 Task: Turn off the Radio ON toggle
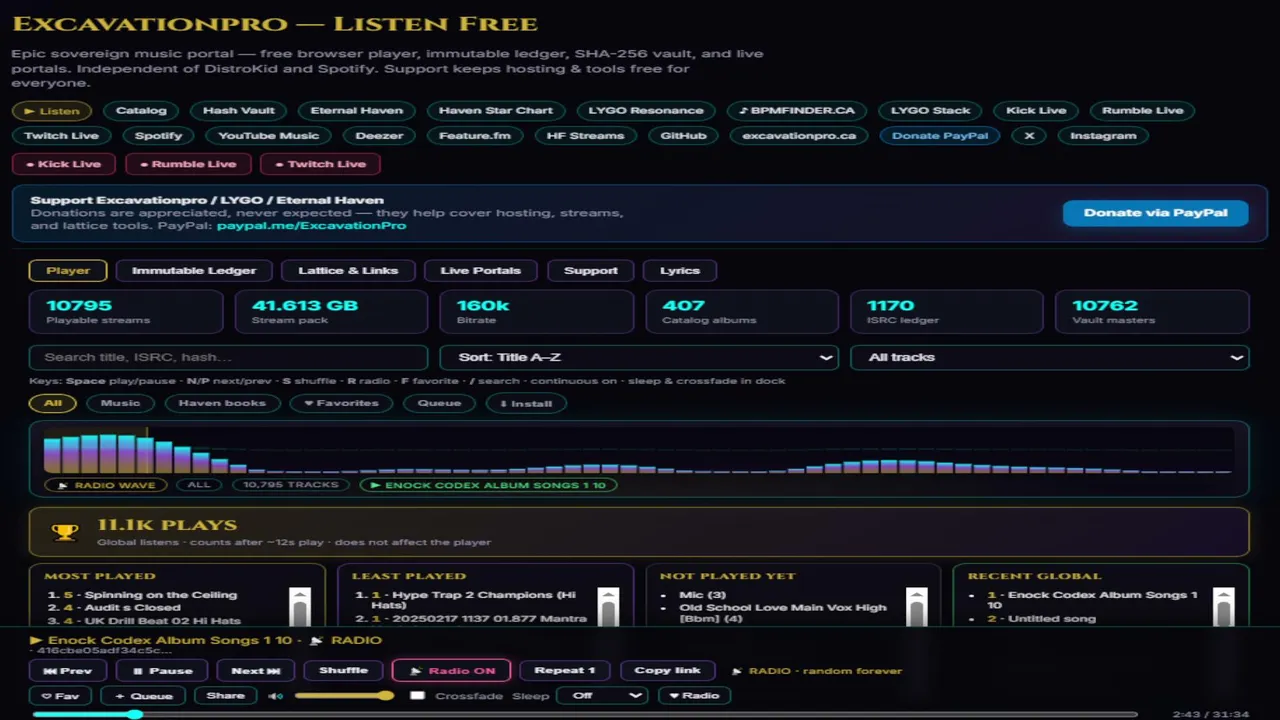[452, 671]
